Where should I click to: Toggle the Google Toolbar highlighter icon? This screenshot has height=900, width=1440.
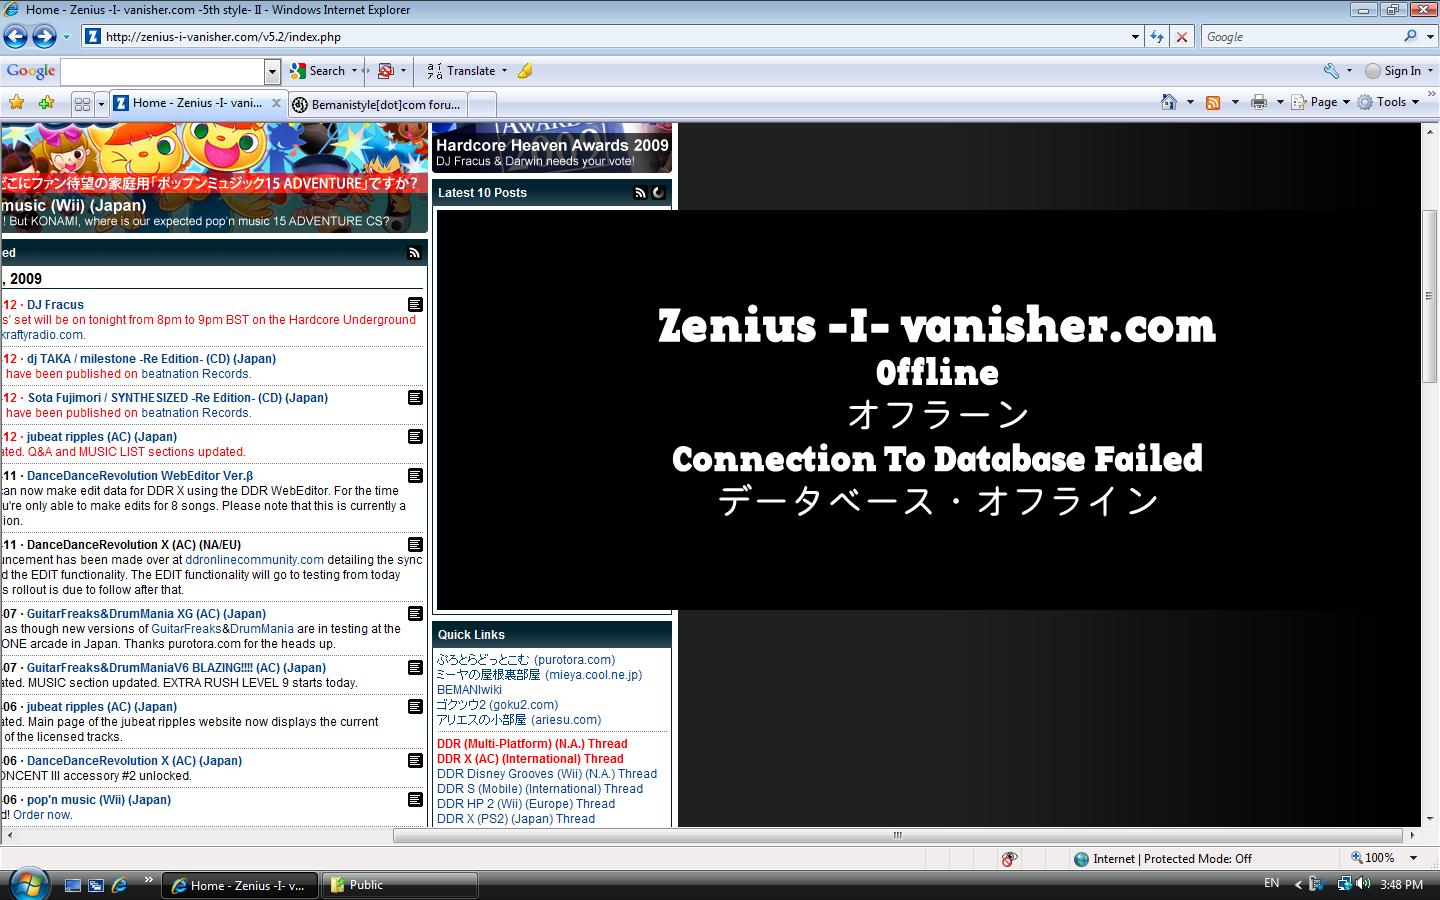[x=525, y=71]
